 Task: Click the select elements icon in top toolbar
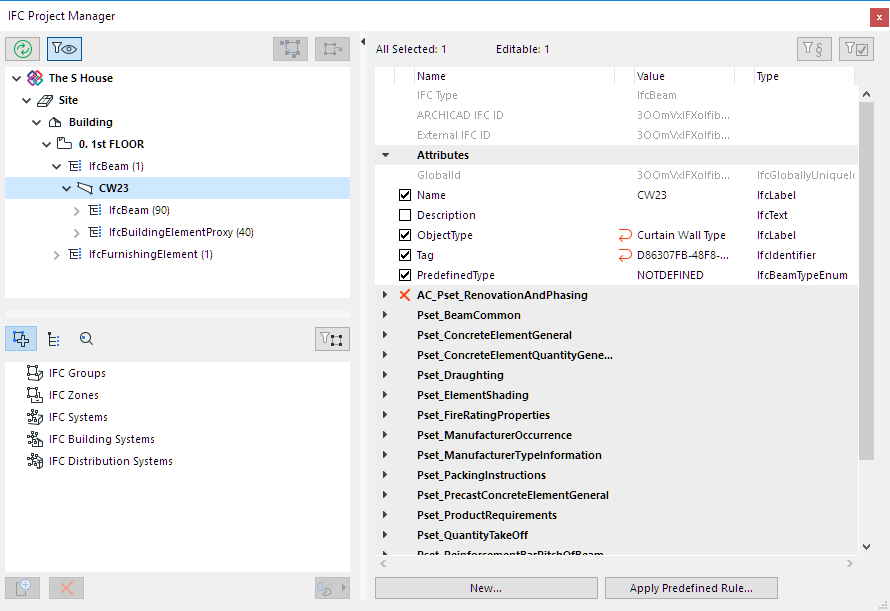291,49
